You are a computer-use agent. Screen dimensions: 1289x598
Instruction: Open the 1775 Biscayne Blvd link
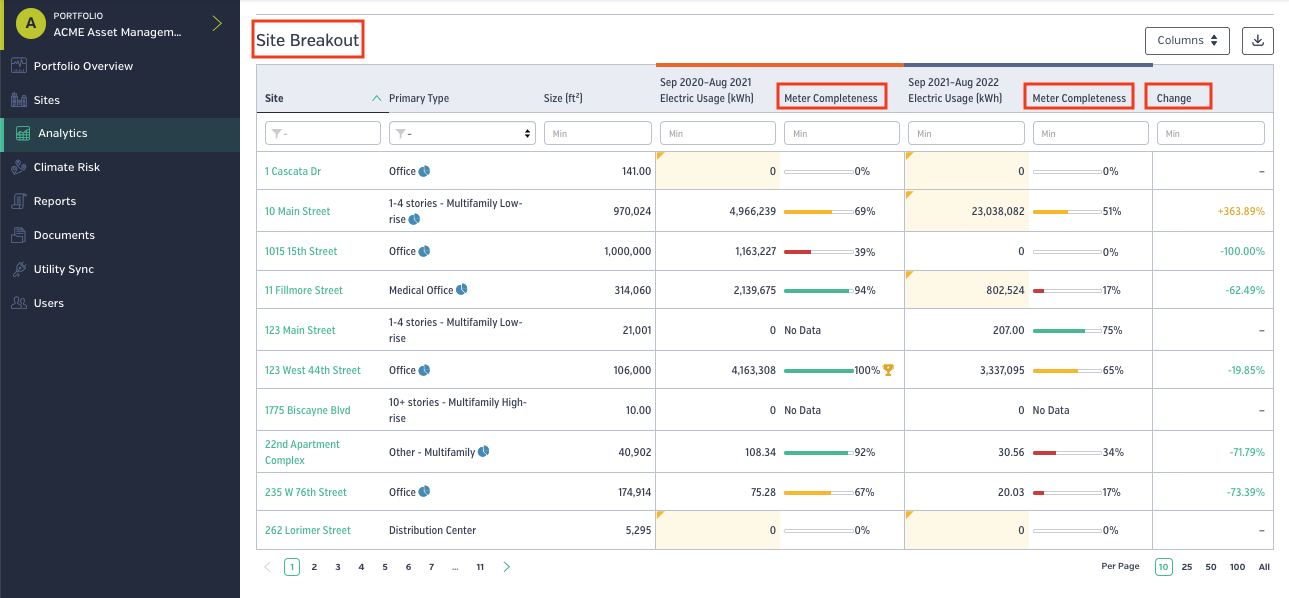[x=308, y=410]
